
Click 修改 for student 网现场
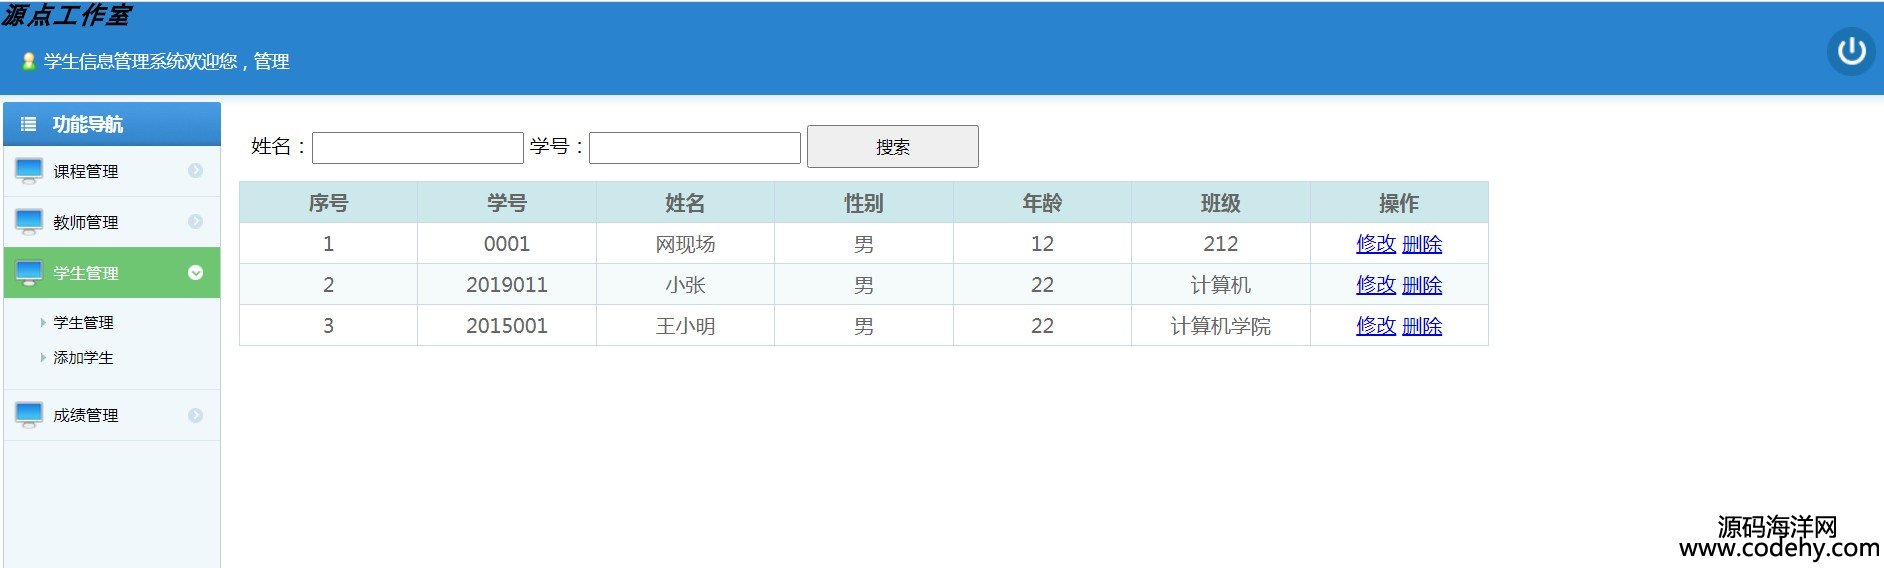pyautogui.click(x=1375, y=244)
